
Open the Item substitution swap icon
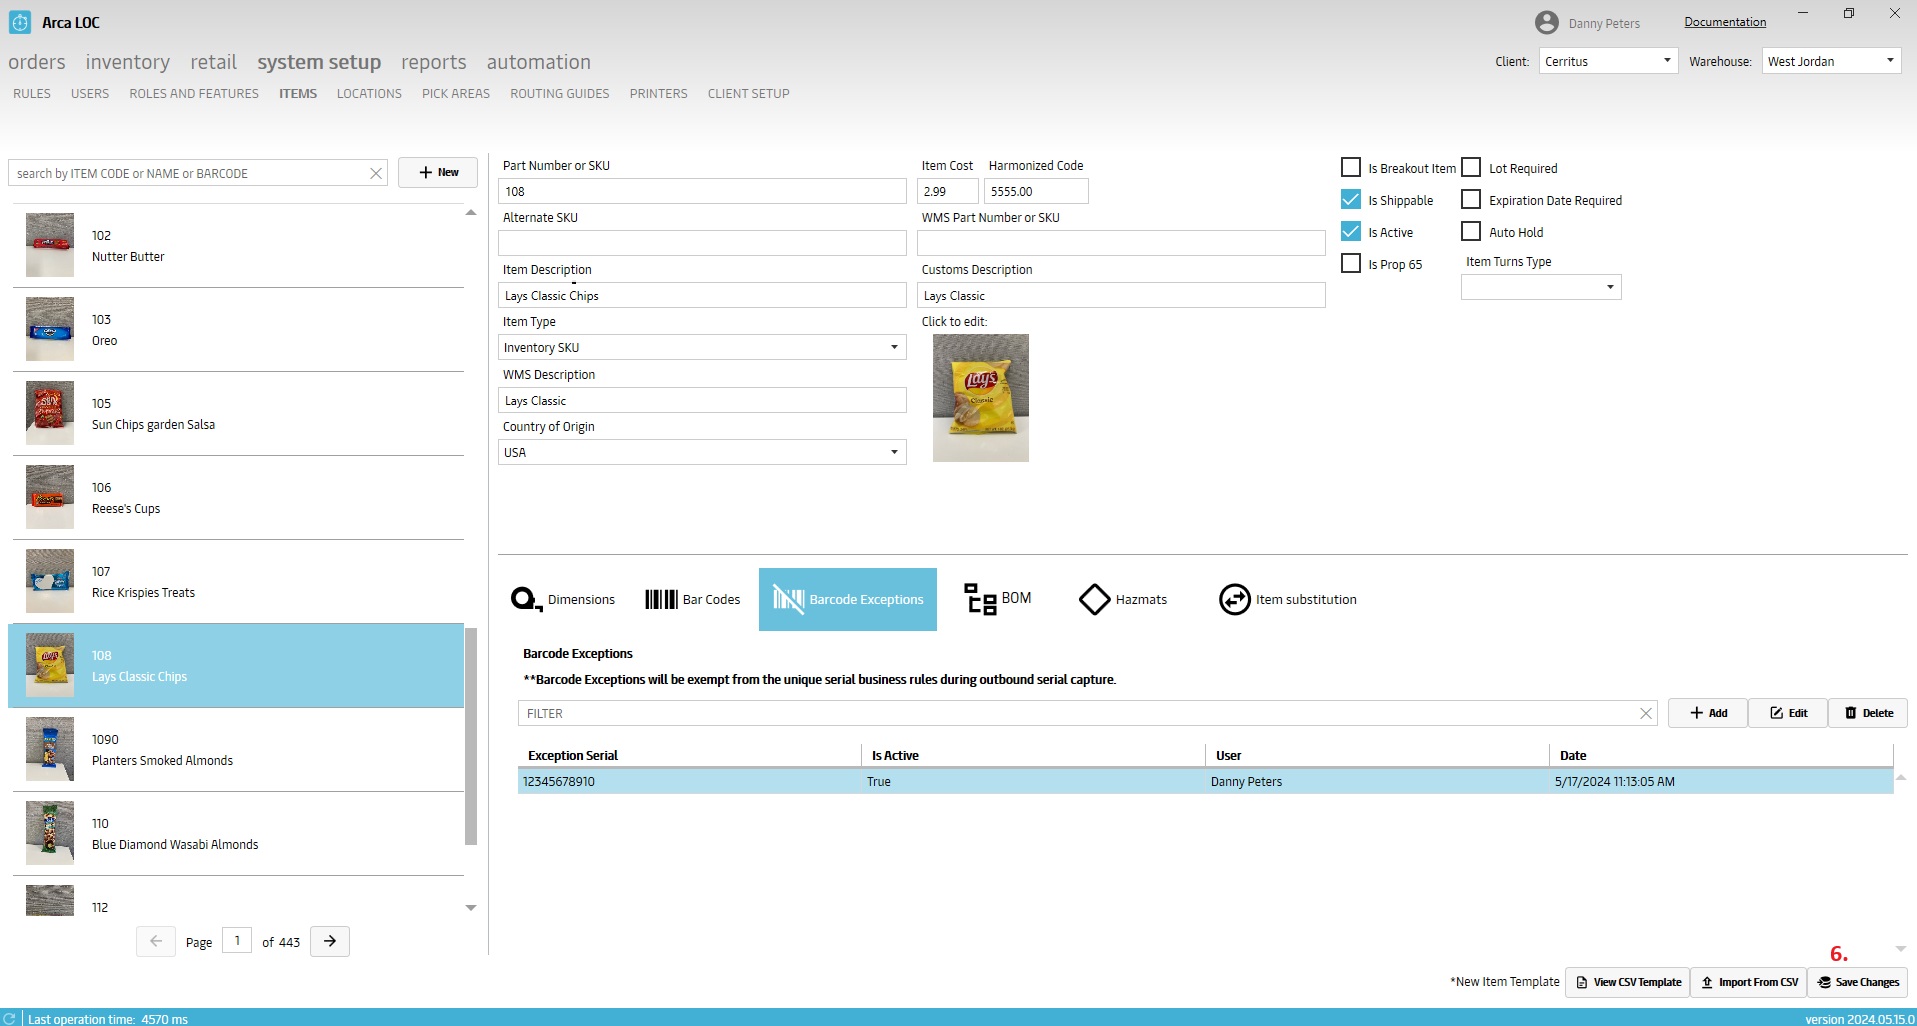[x=1235, y=599]
